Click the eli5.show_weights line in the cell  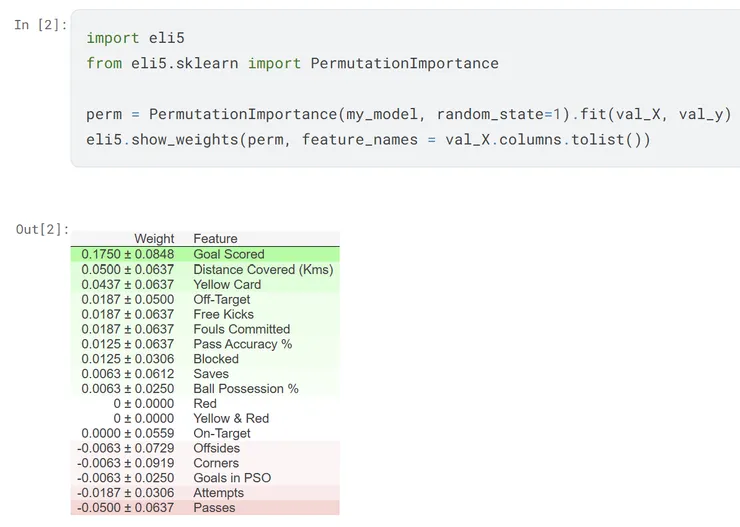pos(368,140)
